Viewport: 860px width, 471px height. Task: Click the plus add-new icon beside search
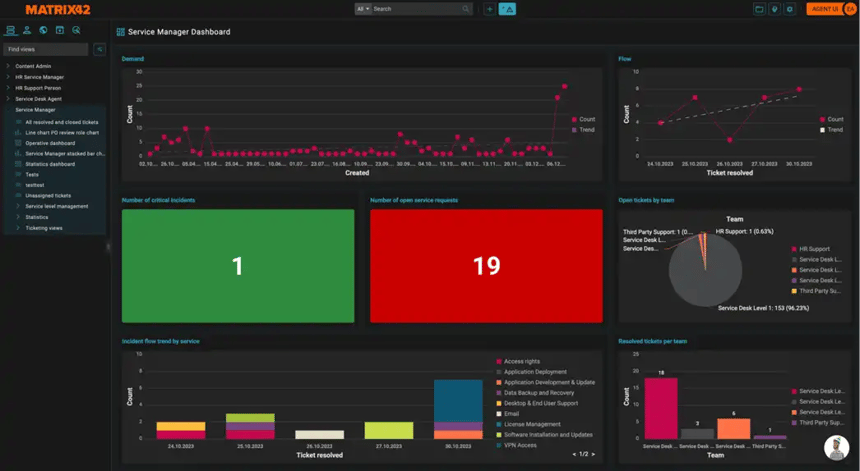pos(489,9)
